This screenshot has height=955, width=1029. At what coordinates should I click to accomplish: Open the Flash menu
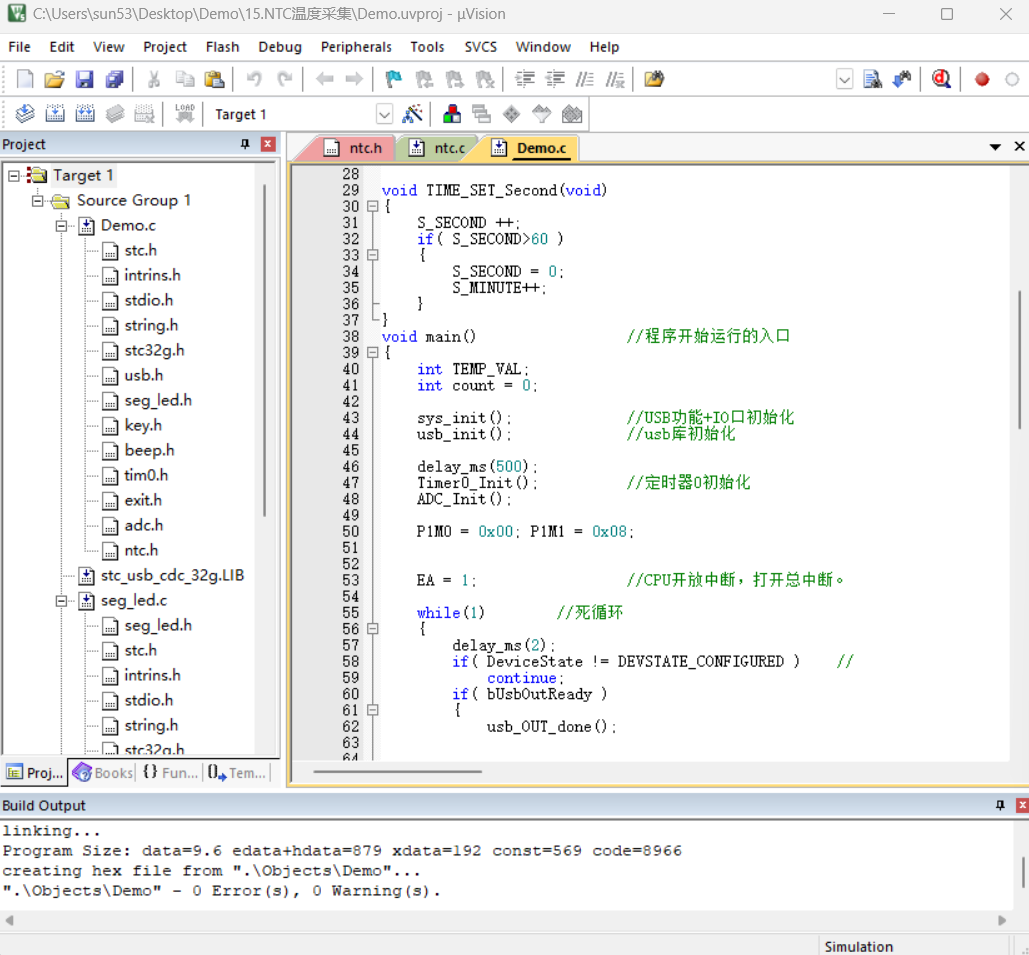coord(222,47)
